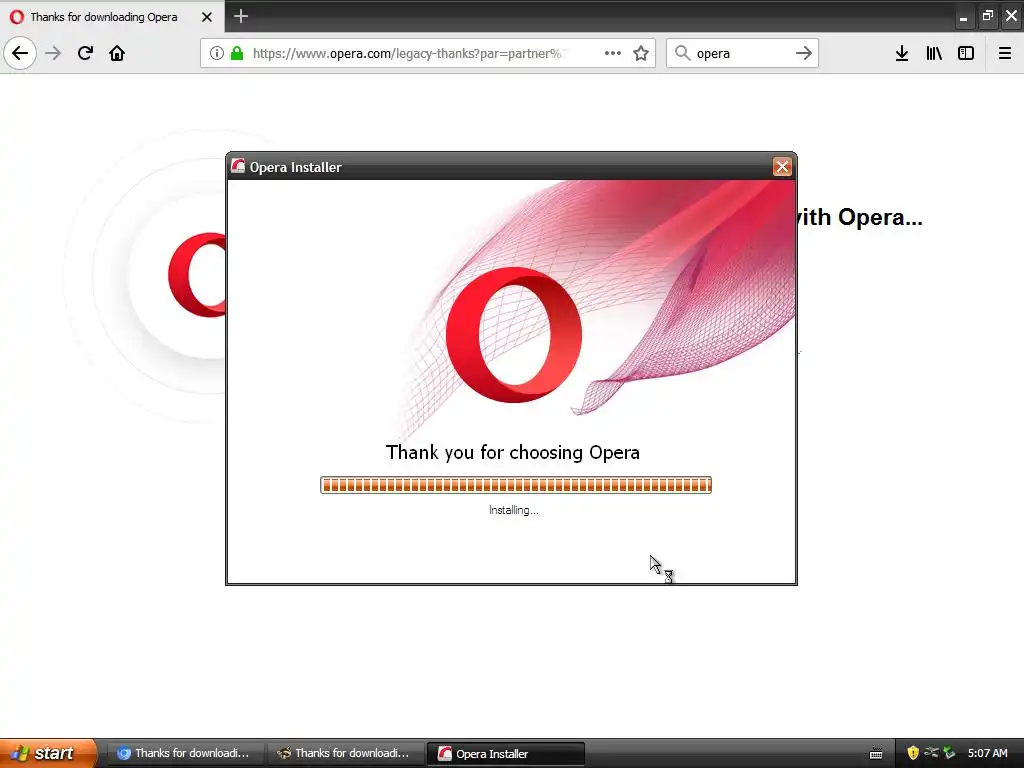Minimize the Firefox window

coord(963,17)
